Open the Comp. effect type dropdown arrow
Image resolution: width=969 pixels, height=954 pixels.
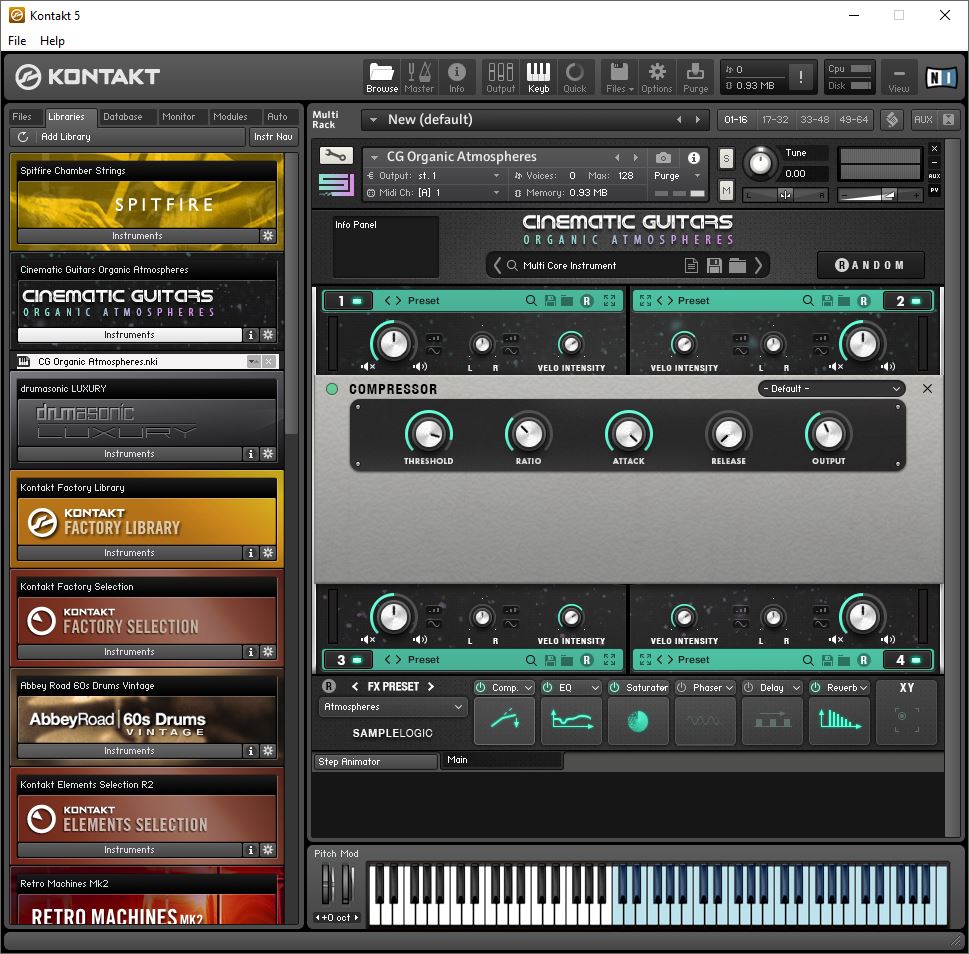(528, 688)
